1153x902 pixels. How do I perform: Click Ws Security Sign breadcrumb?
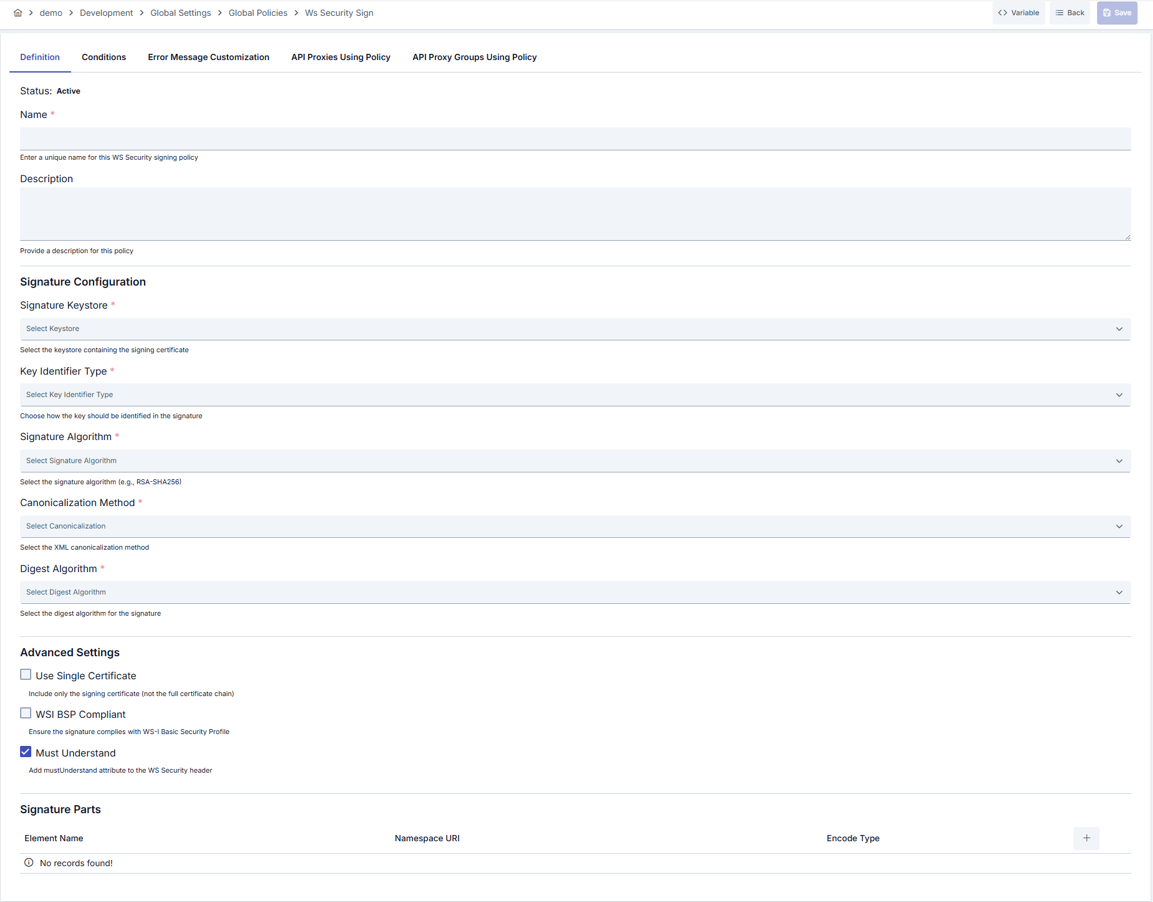339,12
